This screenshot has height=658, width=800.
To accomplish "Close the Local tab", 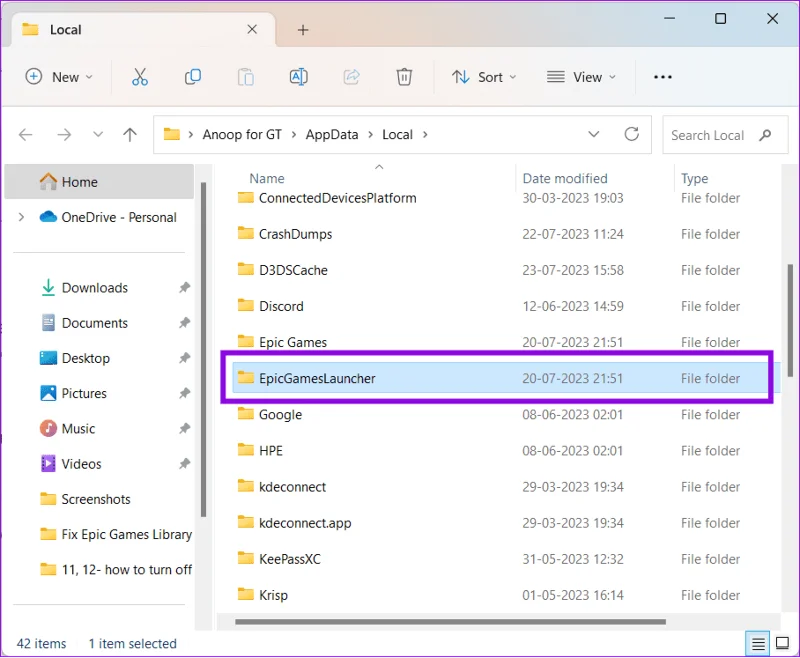I will pyautogui.click(x=252, y=30).
